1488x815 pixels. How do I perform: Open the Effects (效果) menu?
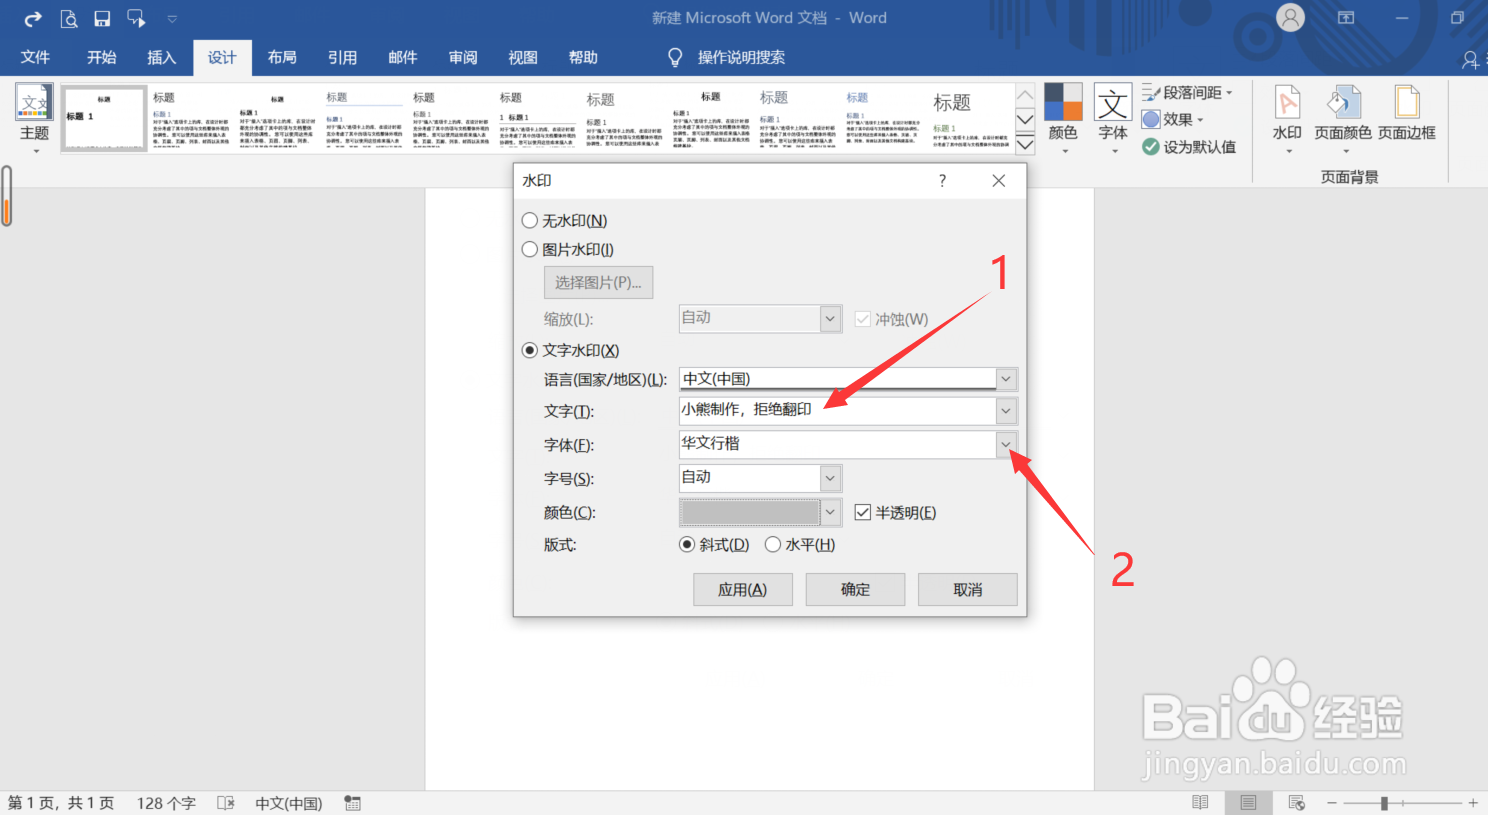click(x=1174, y=119)
